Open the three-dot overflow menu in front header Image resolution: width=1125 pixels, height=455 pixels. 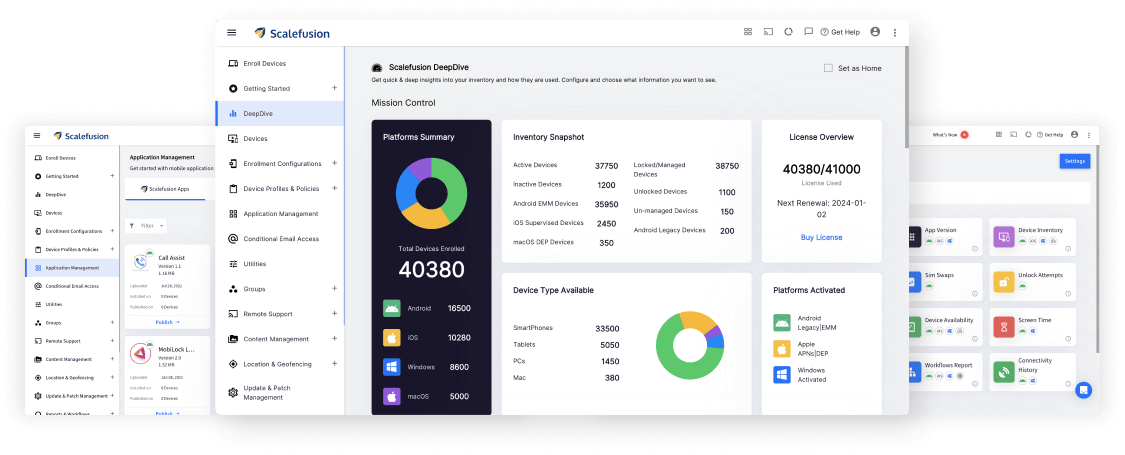pos(895,32)
